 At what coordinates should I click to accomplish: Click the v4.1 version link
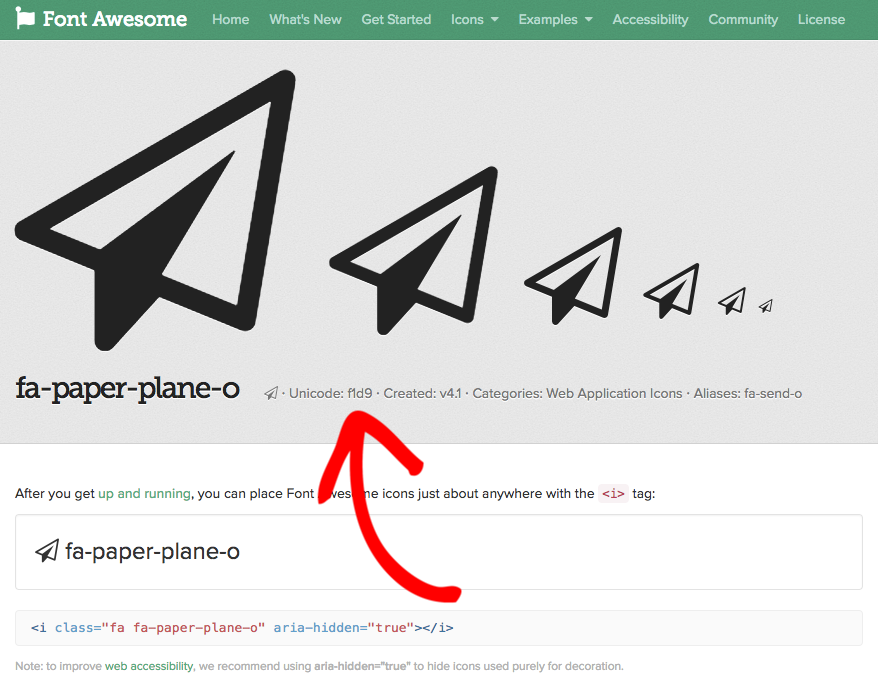448,393
